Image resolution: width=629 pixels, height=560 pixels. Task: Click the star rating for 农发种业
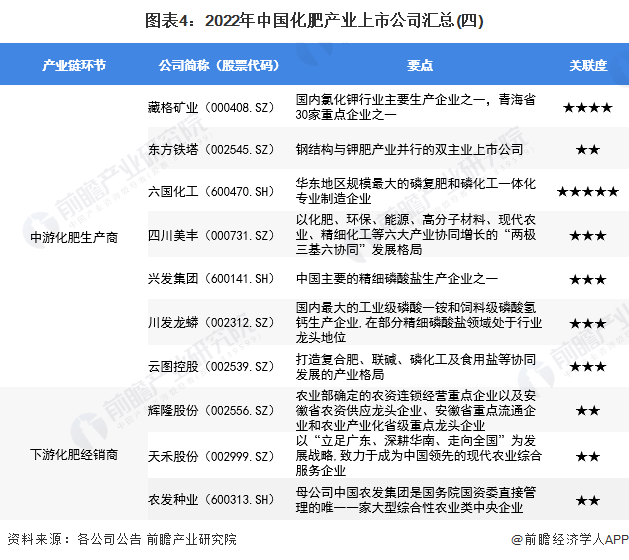[587, 500]
